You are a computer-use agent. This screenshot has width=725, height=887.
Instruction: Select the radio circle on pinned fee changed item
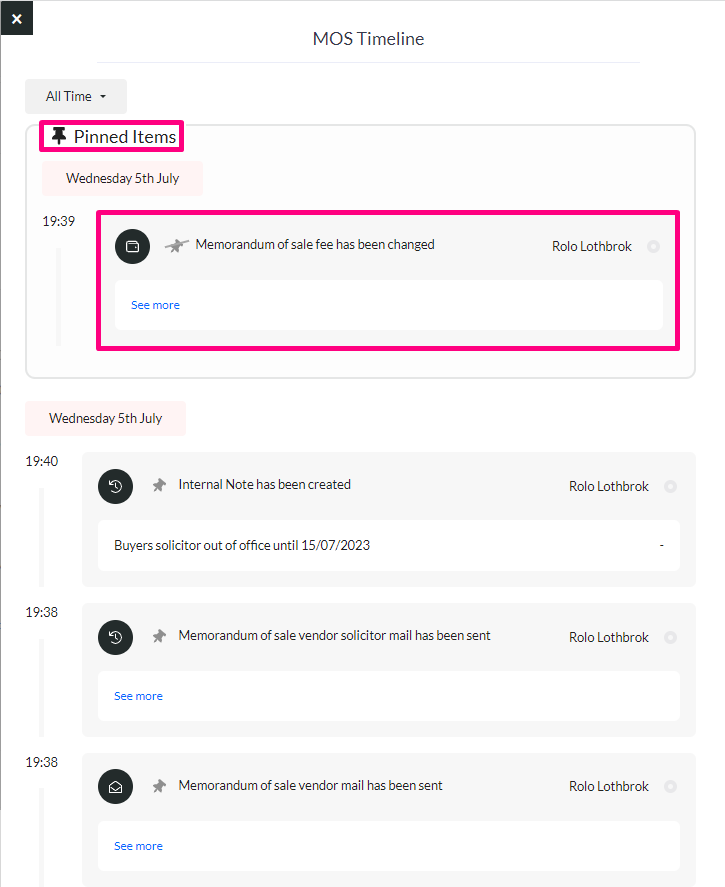653,247
